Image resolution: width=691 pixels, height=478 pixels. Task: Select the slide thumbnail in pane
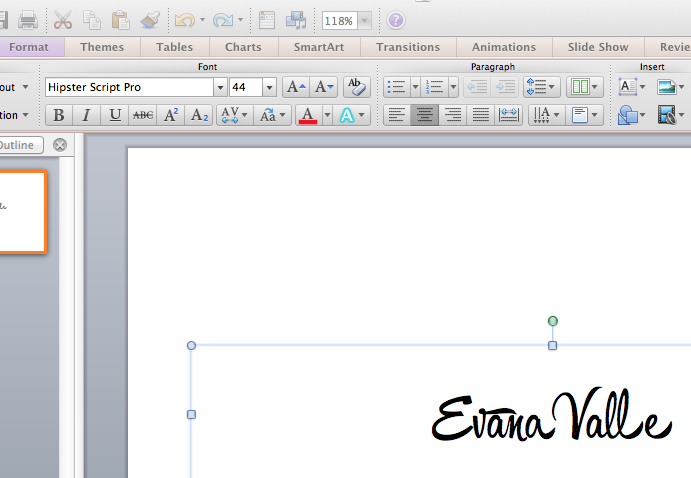pyautogui.click(x=22, y=212)
